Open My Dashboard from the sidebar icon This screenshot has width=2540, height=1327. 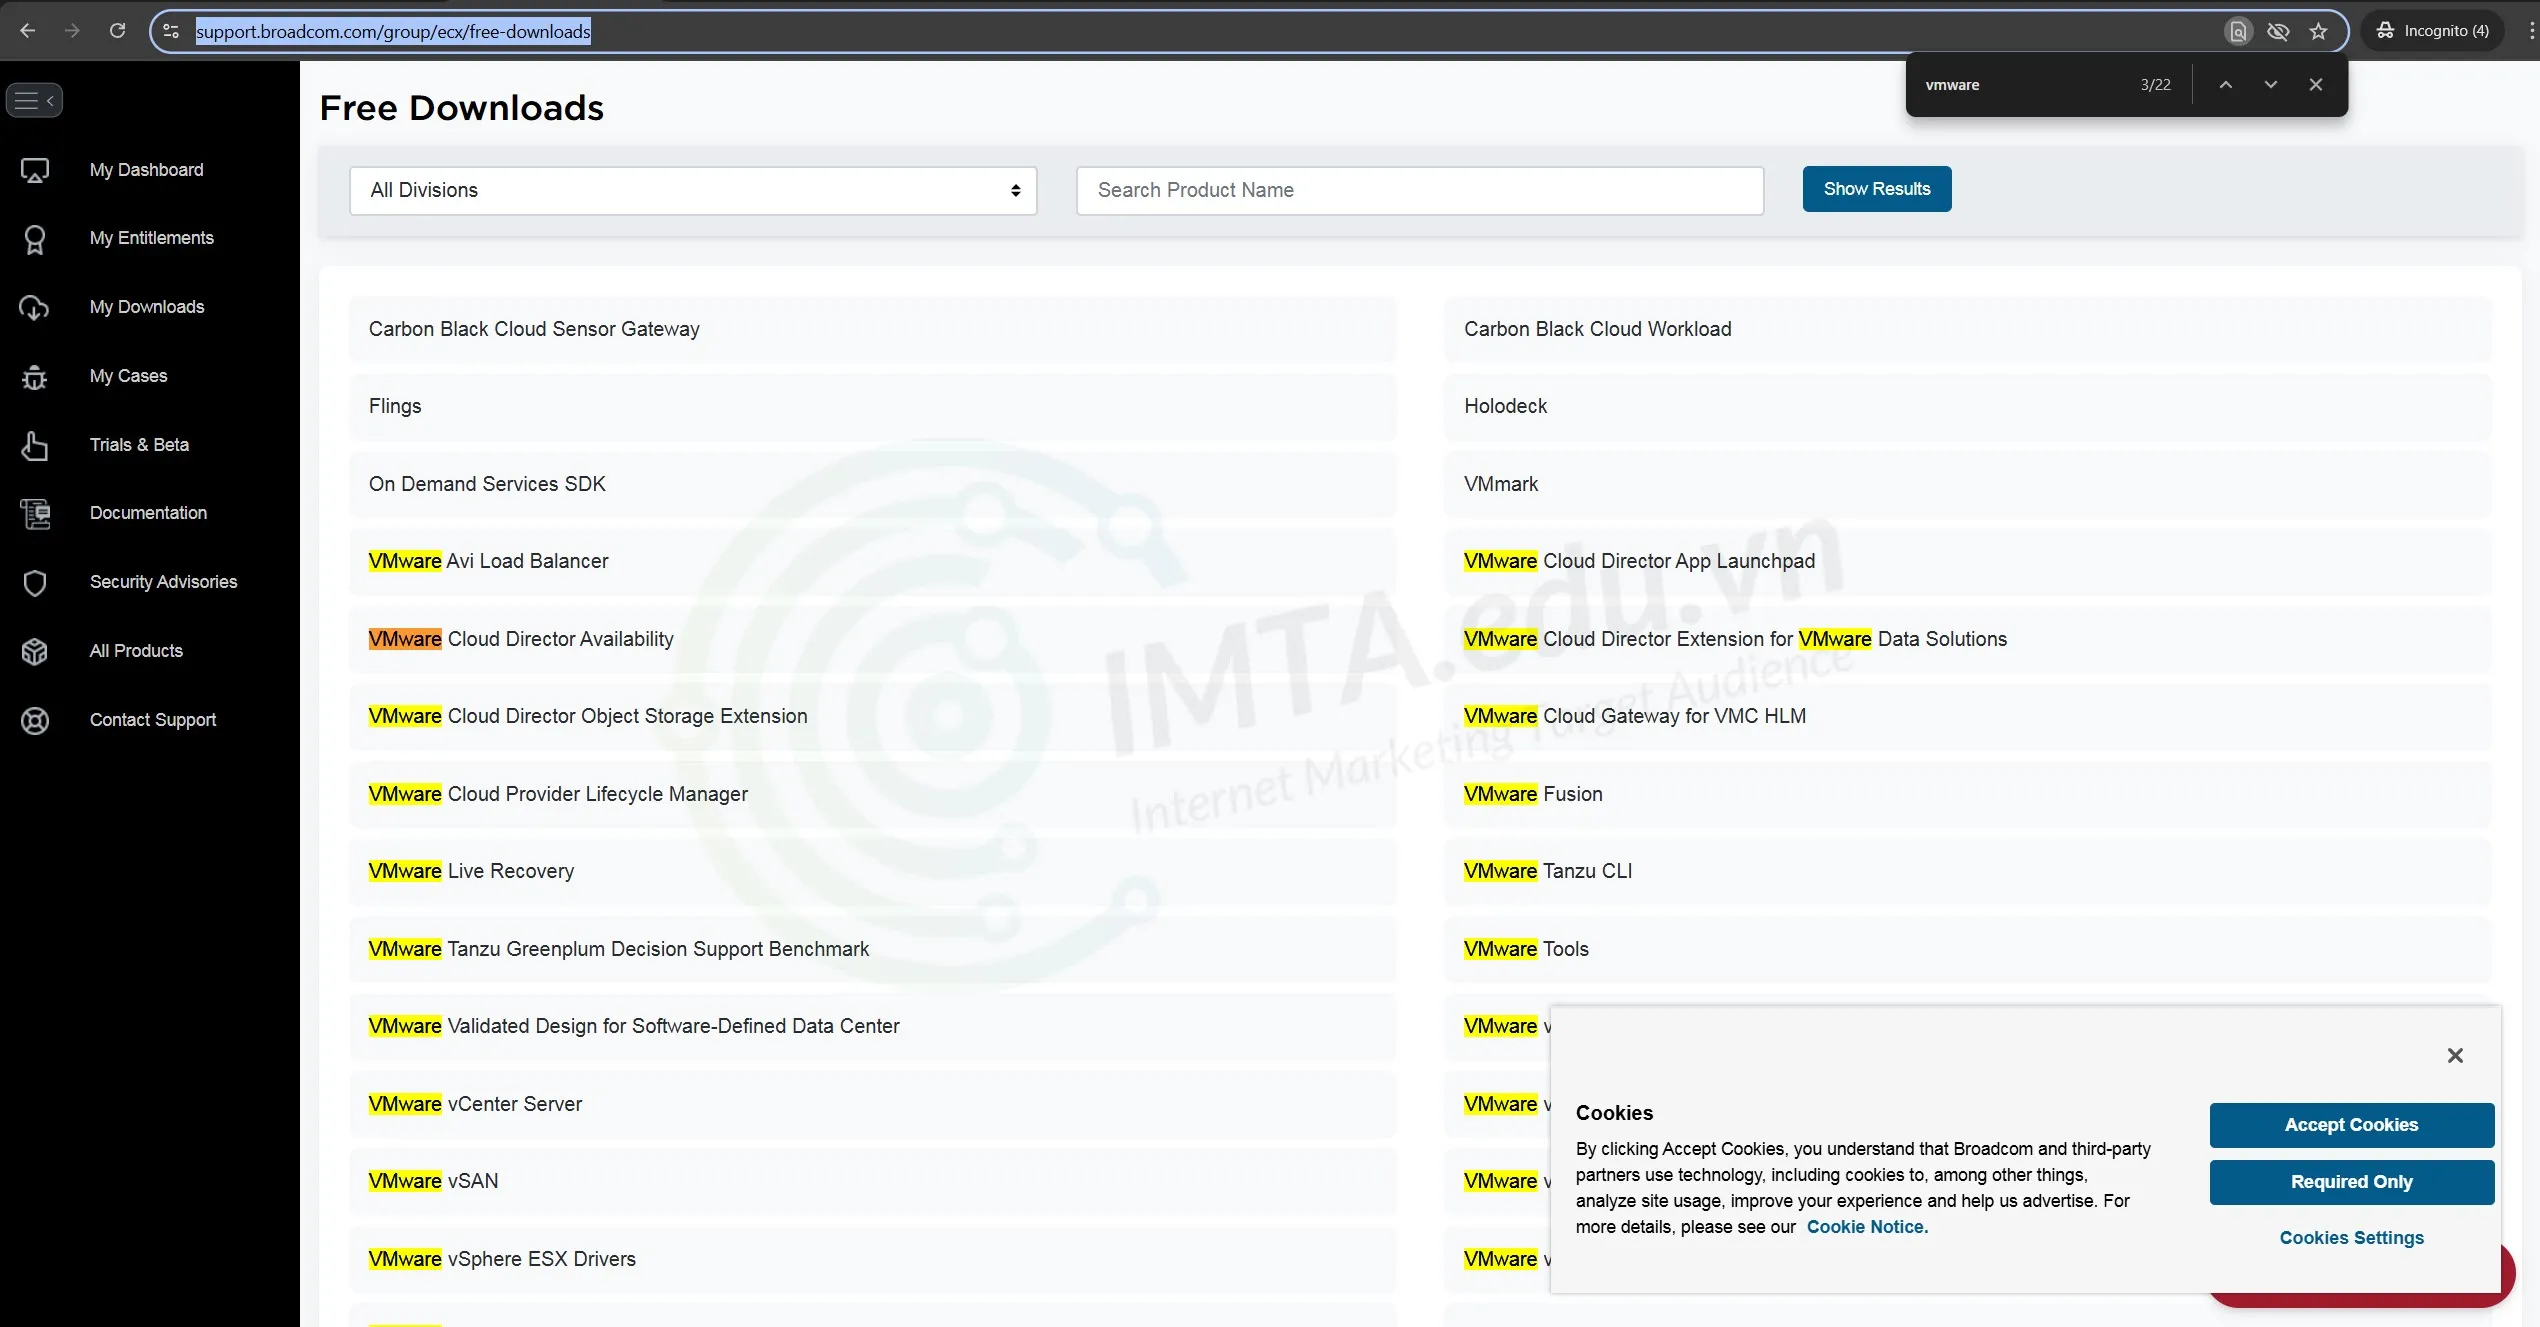[35, 170]
